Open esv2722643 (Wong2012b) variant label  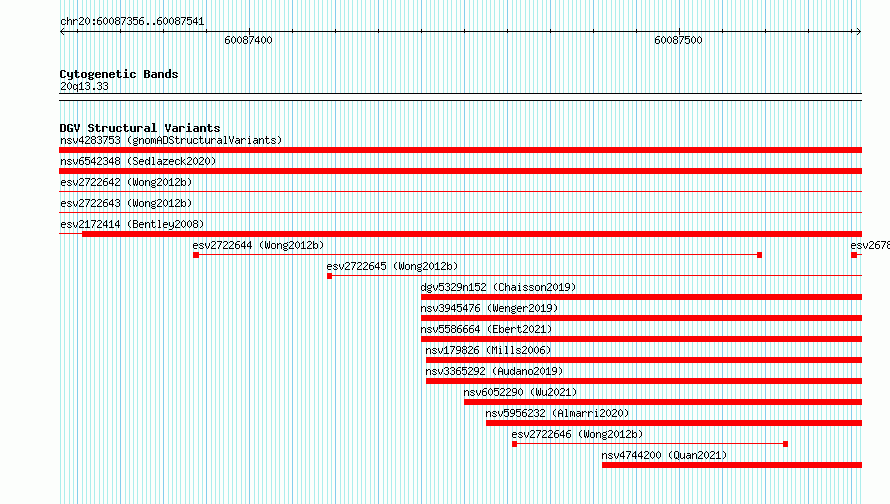(x=126, y=203)
